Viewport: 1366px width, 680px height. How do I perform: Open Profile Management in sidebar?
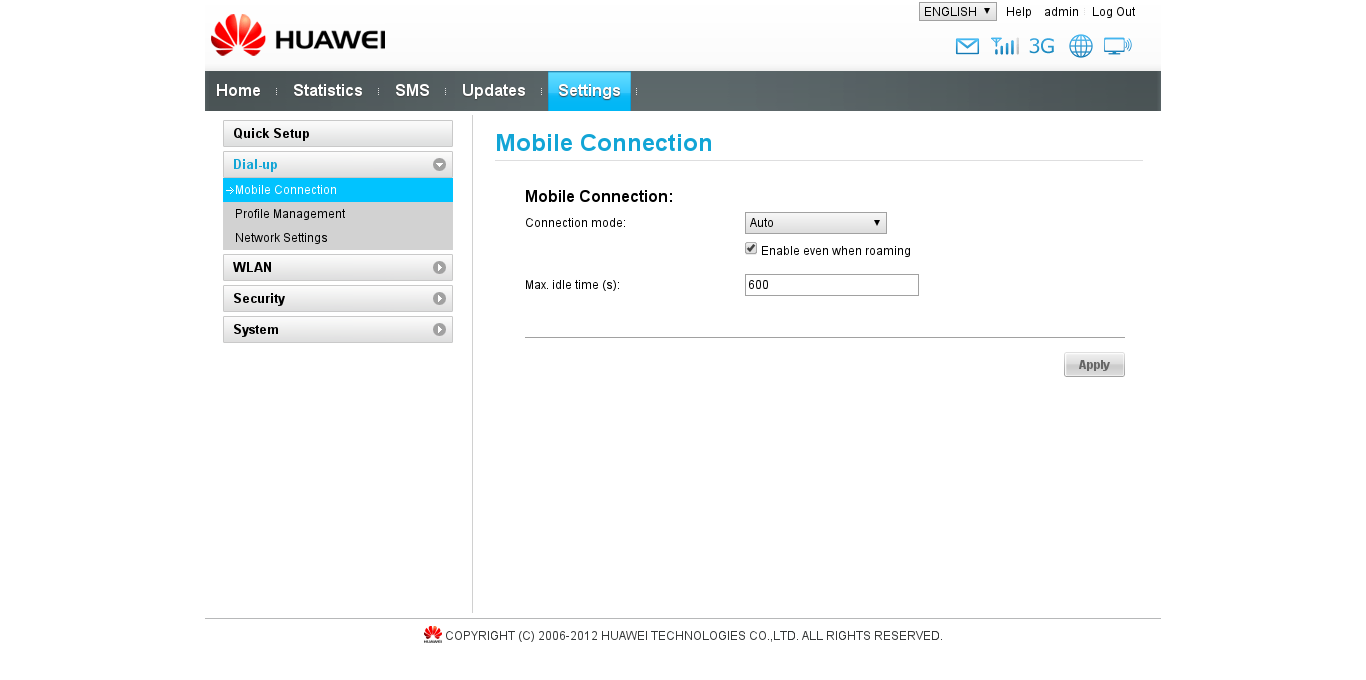click(x=338, y=214)
